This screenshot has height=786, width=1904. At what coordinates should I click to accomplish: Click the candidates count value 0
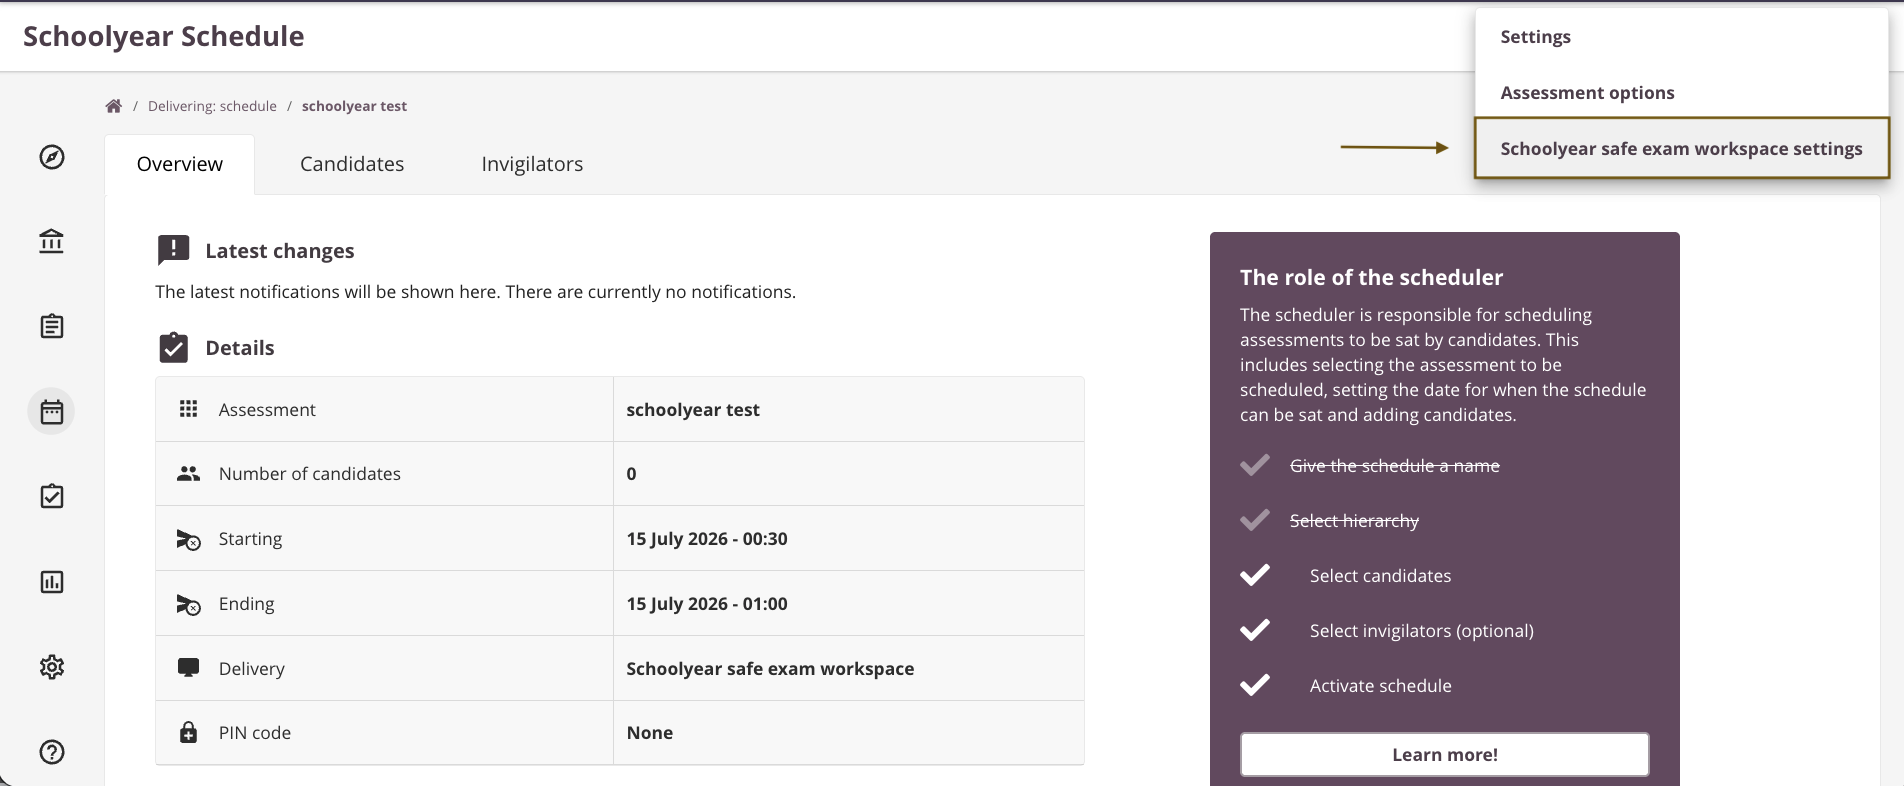tap(631, 474)
